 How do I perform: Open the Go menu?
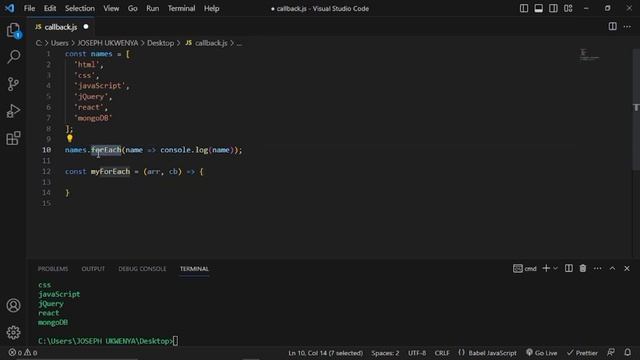point(132,8)
